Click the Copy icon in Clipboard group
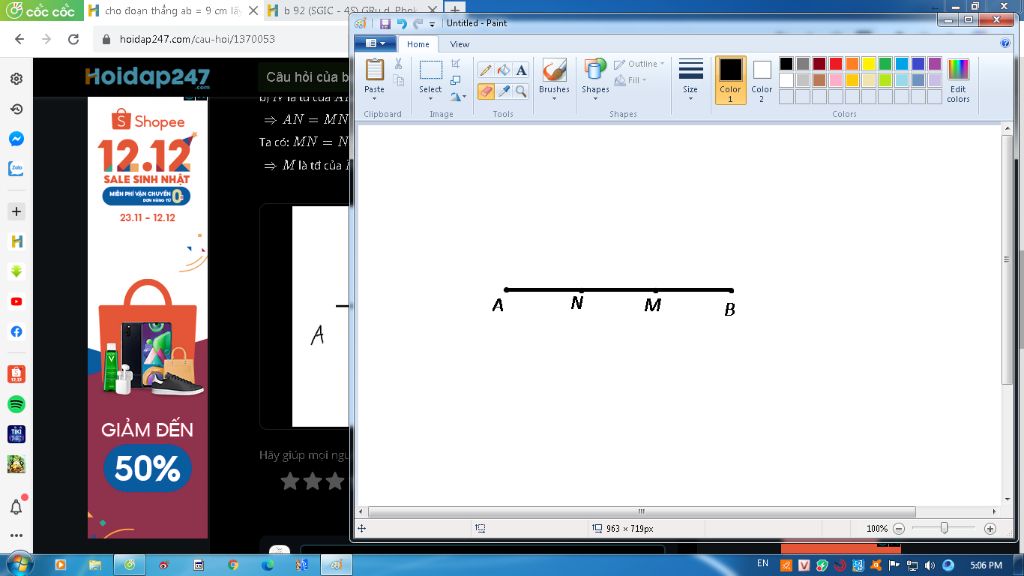This screenshot has width=1024, height=576. [x=398, y=80]
